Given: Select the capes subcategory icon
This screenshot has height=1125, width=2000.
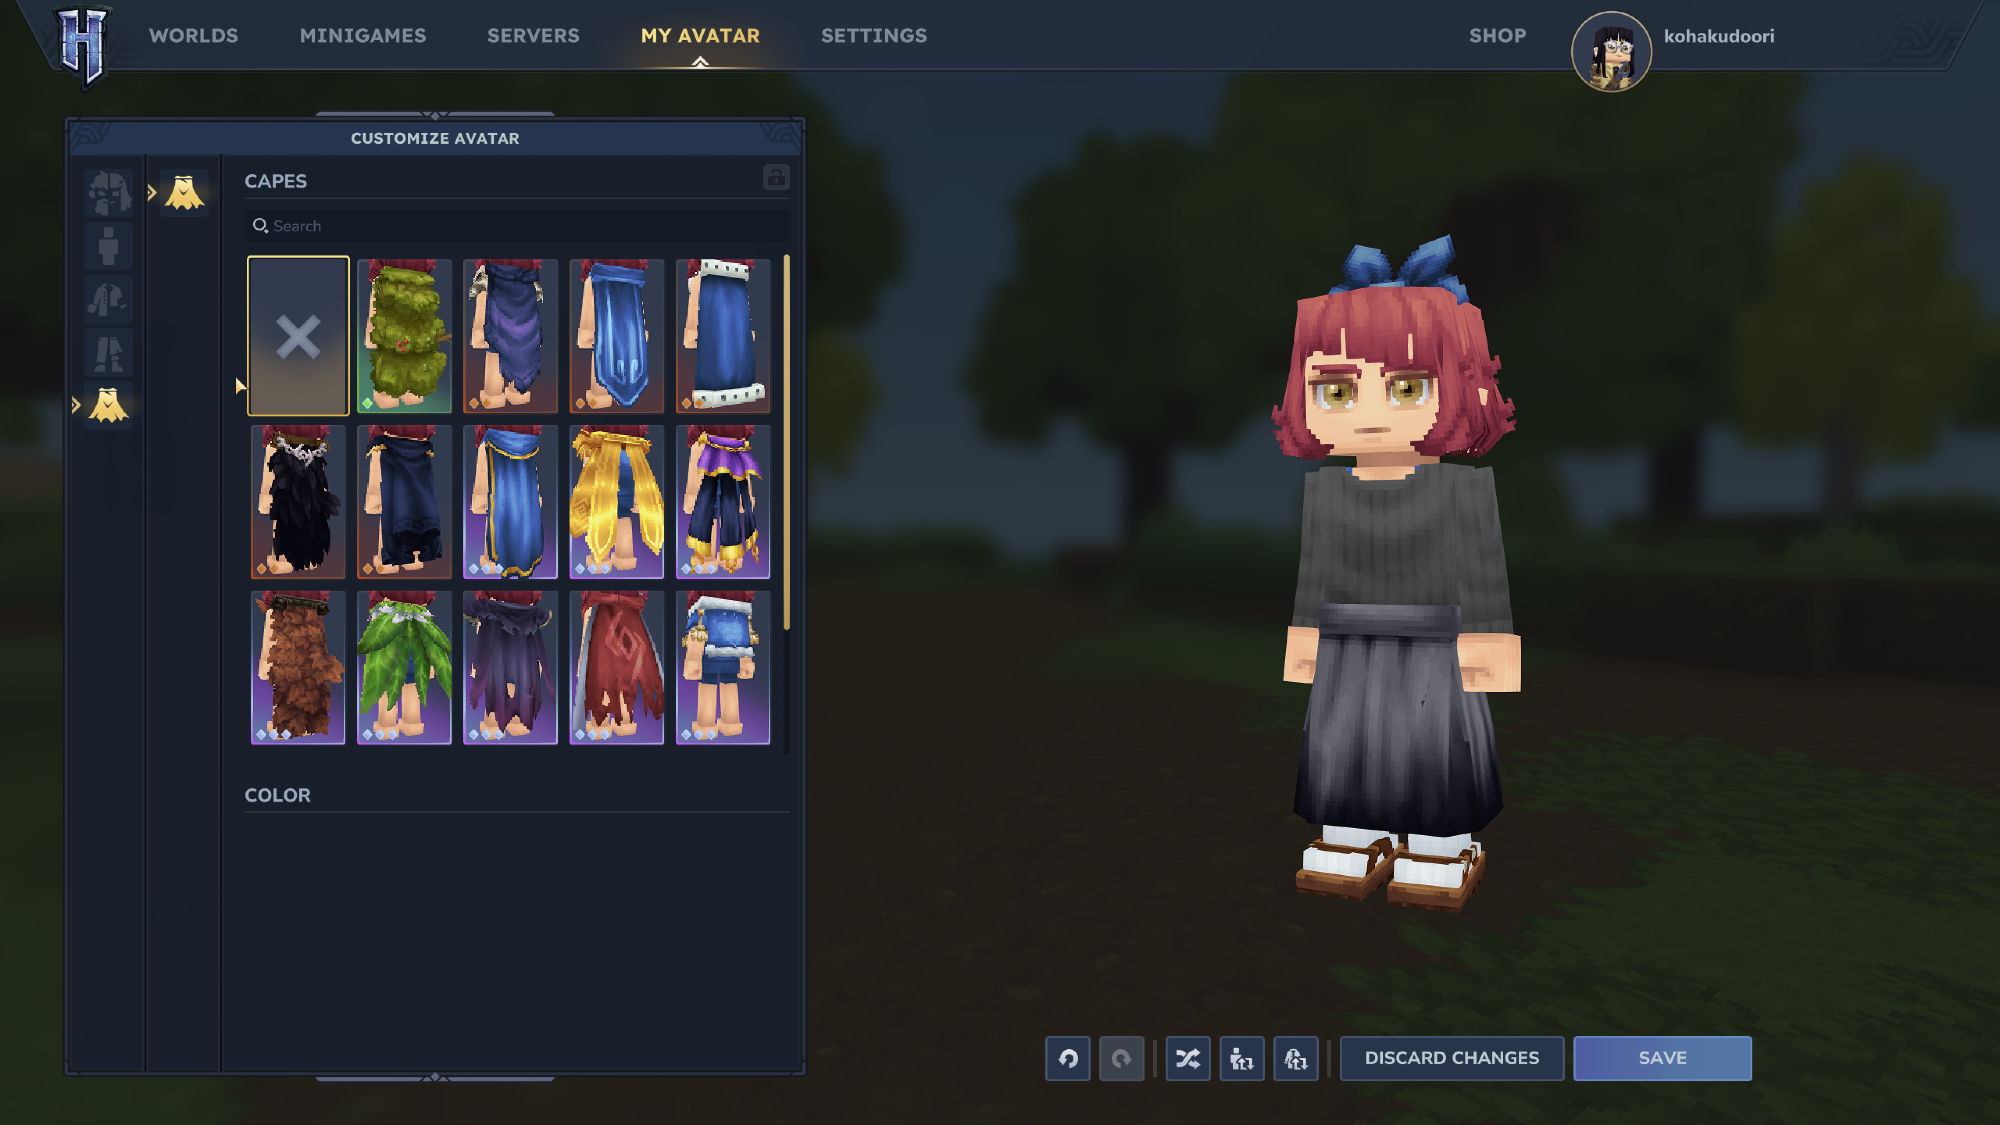Looking at the screenshot, I should pyautogui.click(x=185, y=192).
